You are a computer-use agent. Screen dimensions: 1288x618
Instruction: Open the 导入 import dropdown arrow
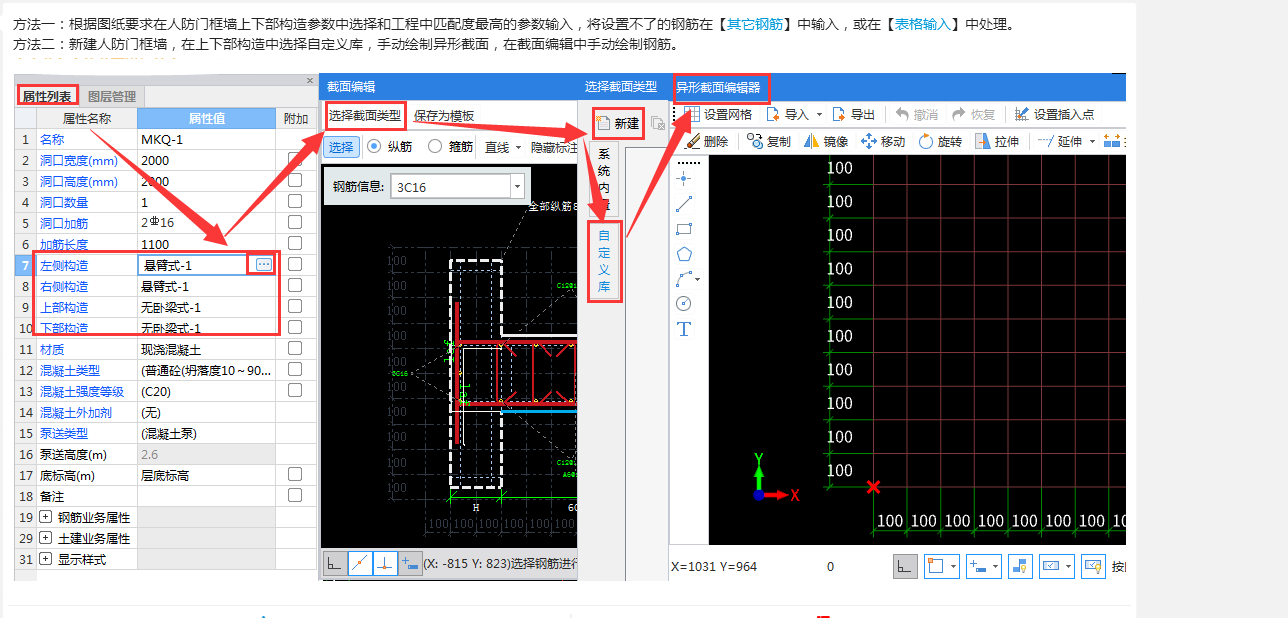point(819,115)
